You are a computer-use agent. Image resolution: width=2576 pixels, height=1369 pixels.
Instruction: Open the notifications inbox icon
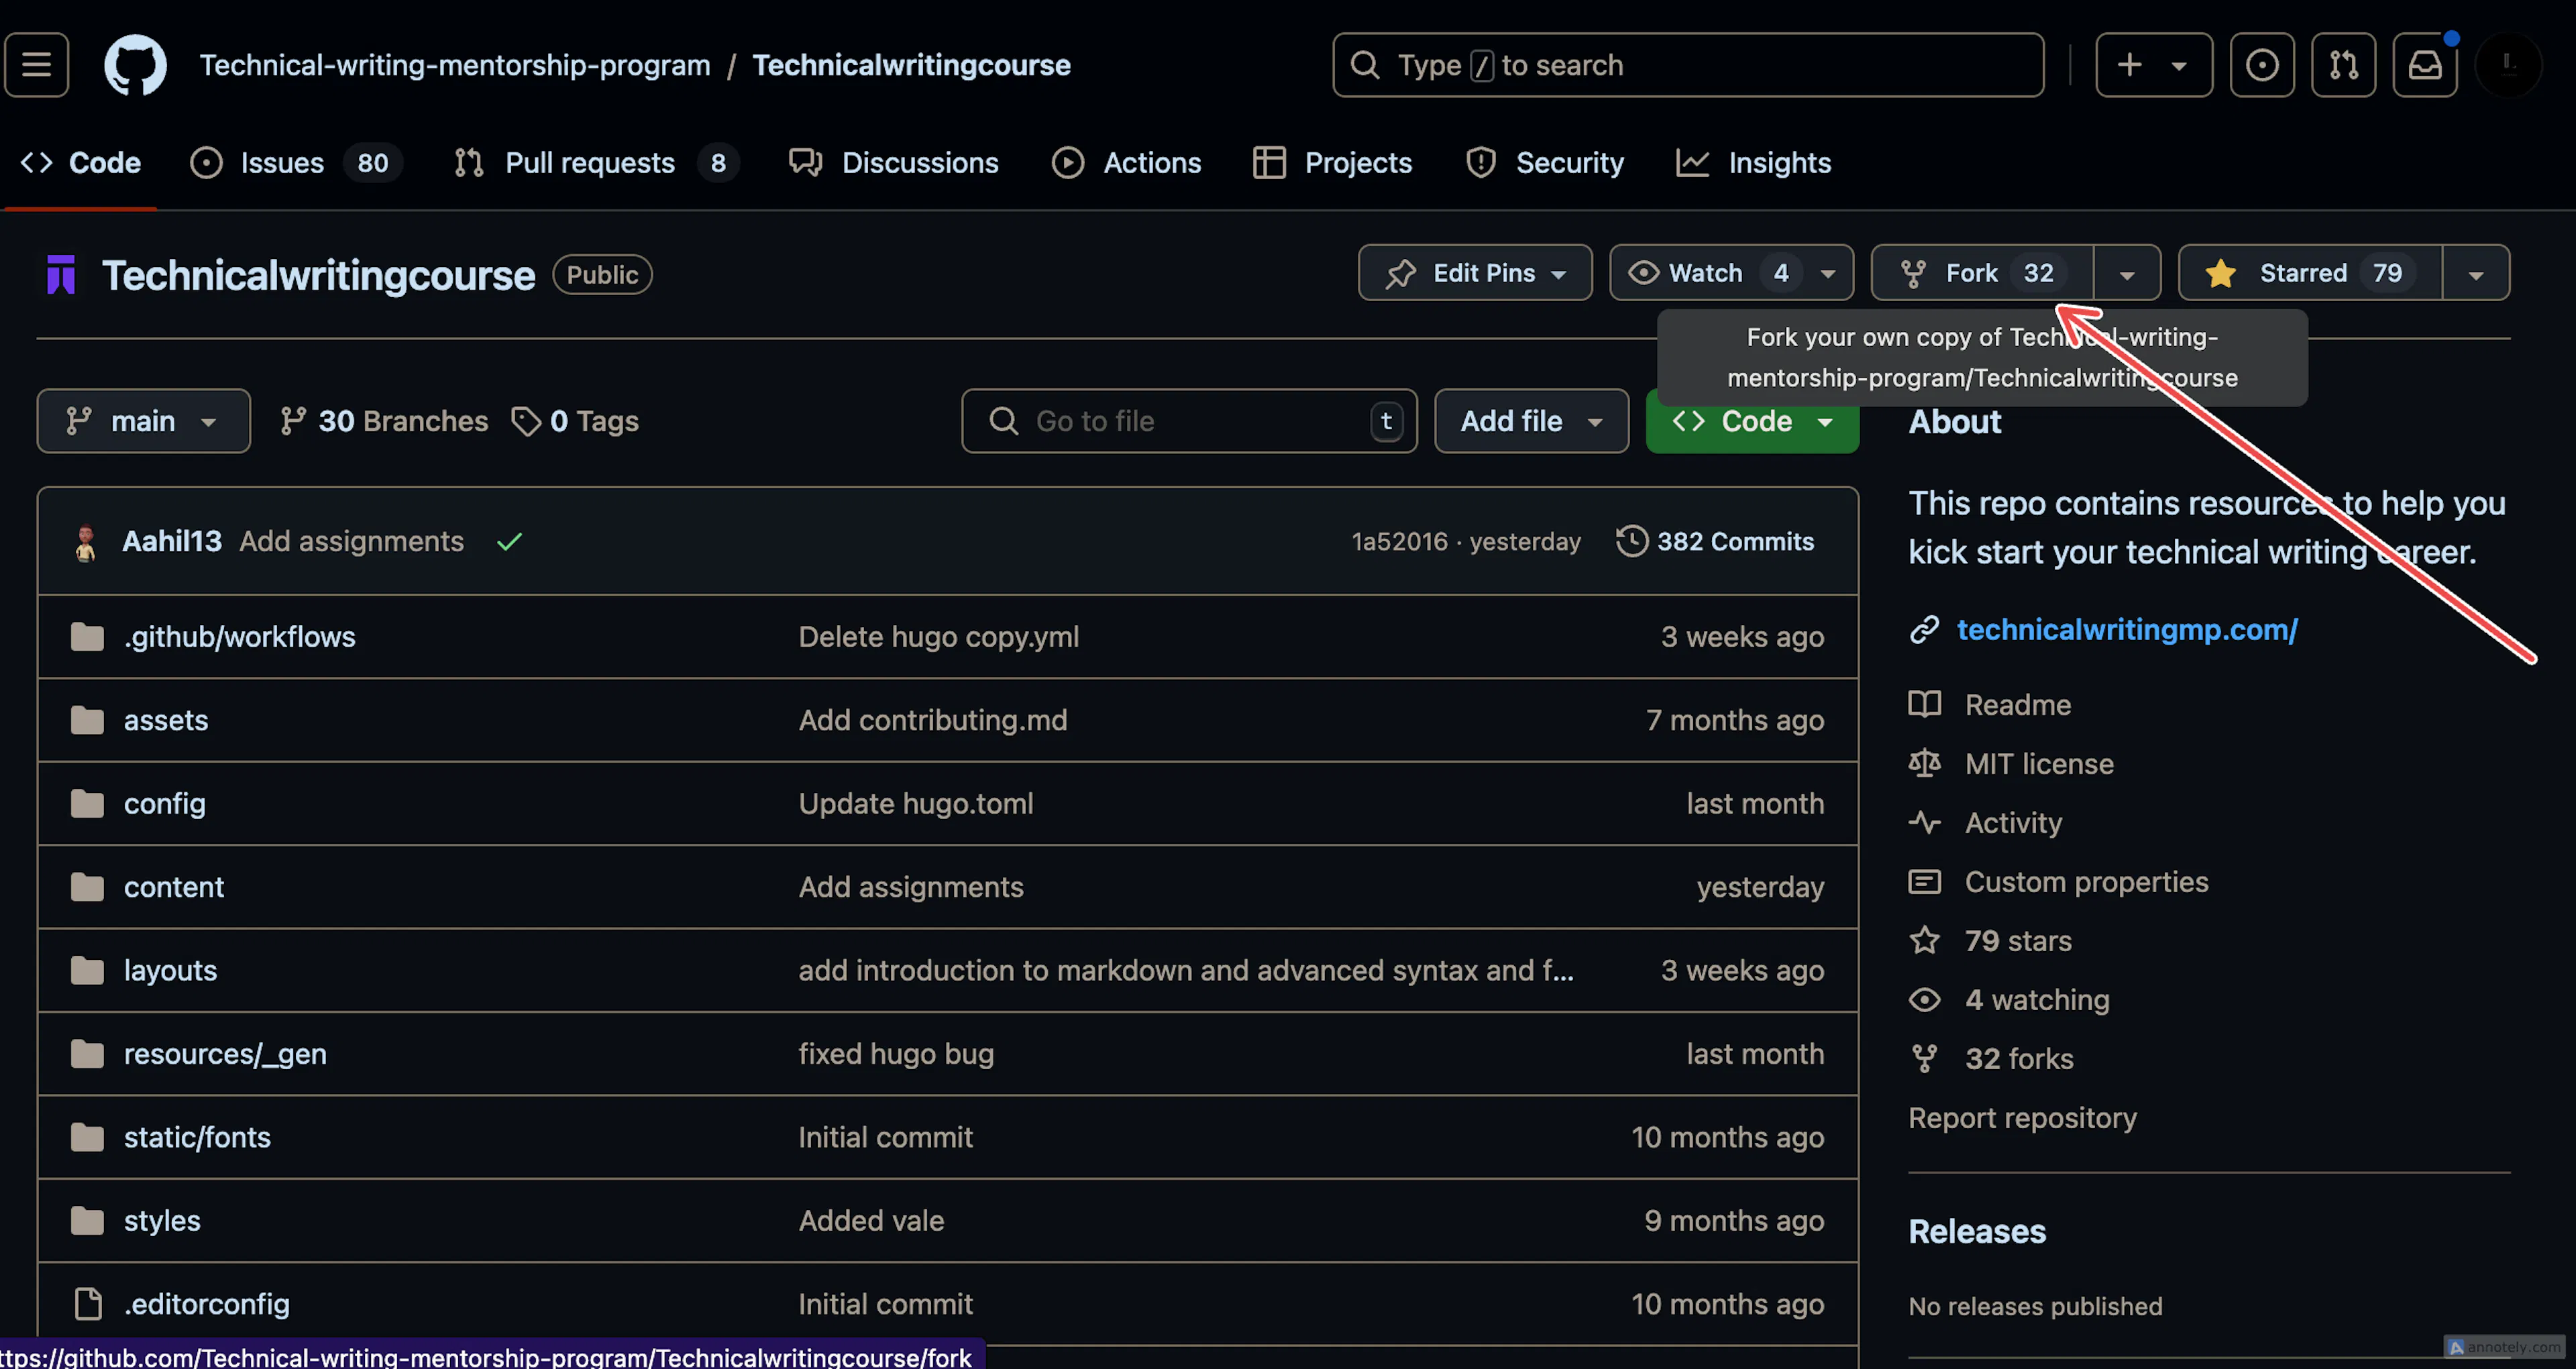pyautogui.click(x=2425, y=65)
